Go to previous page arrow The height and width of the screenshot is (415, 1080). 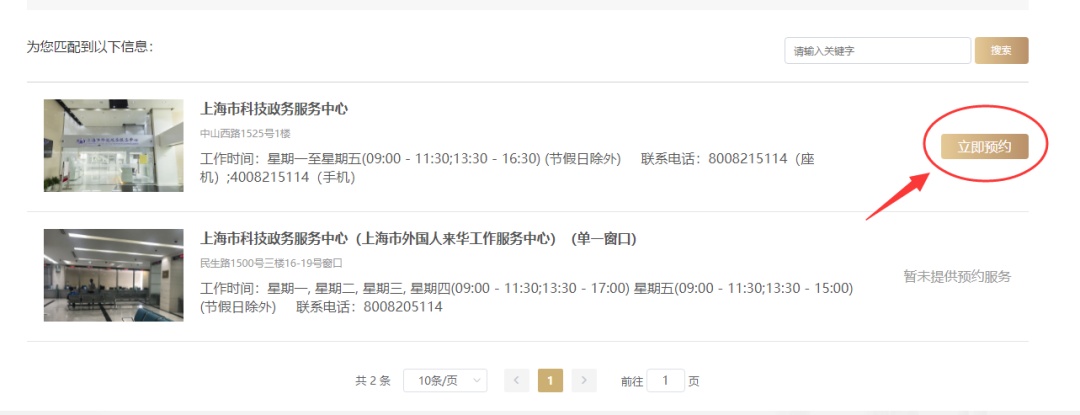click(x=517, y=381)
